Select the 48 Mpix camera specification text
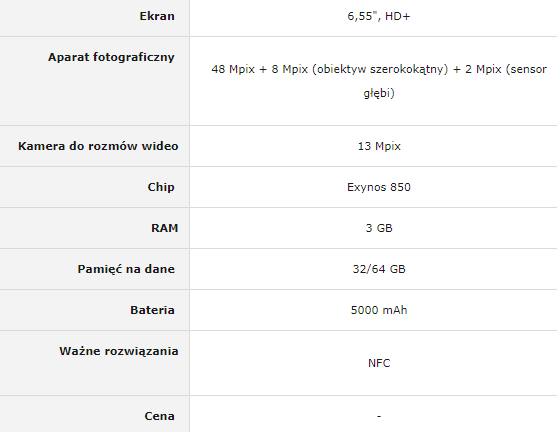 pos(379,81)
